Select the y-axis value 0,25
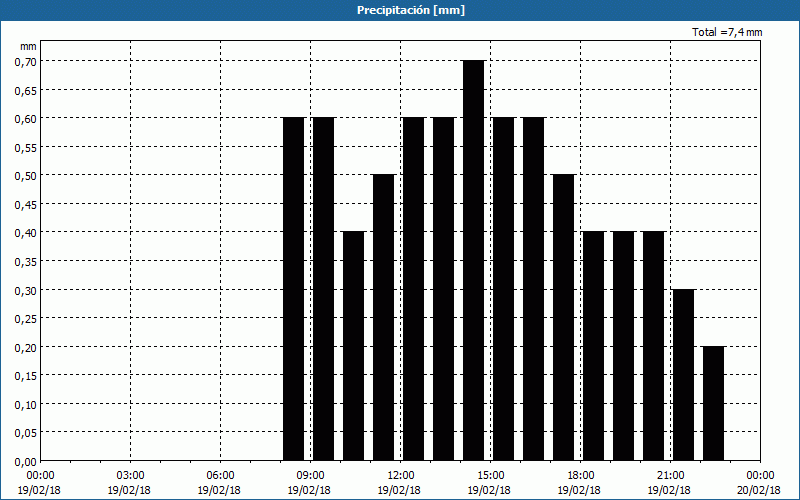The image size is (800, 500). (26, 319)
